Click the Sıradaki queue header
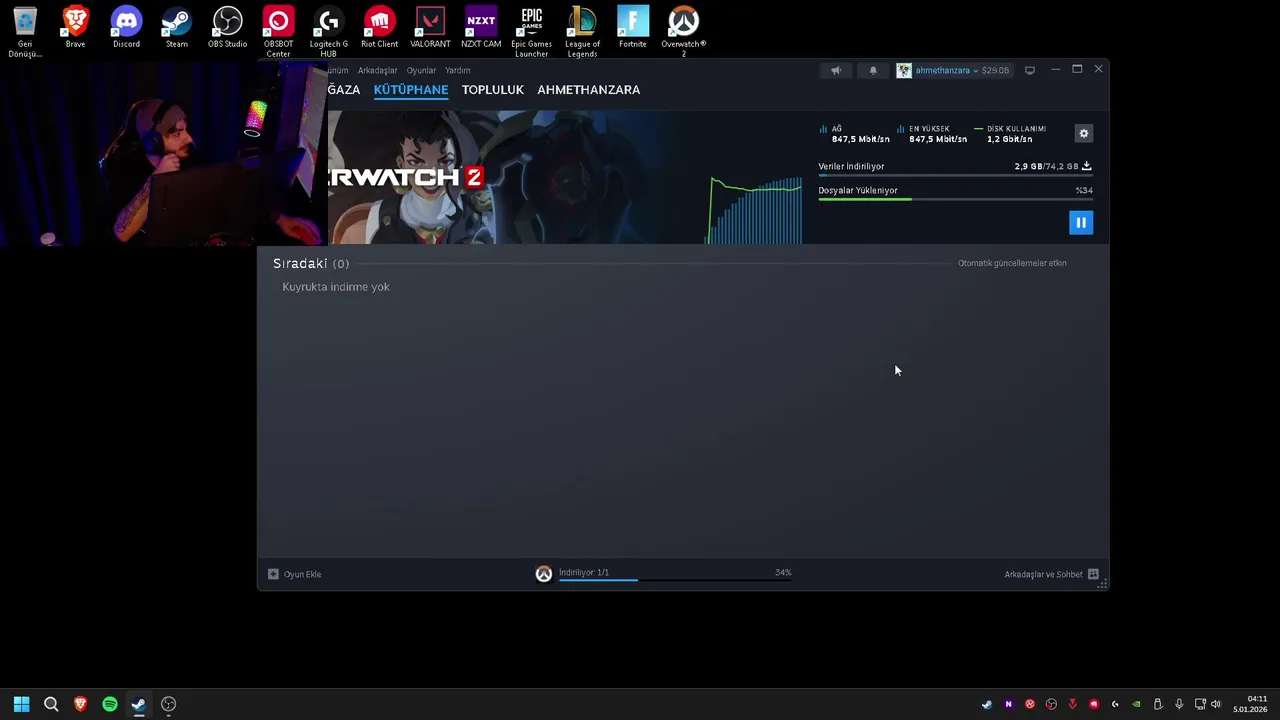The height and width of the screenshot is (720, 1280). click(311, 263)
